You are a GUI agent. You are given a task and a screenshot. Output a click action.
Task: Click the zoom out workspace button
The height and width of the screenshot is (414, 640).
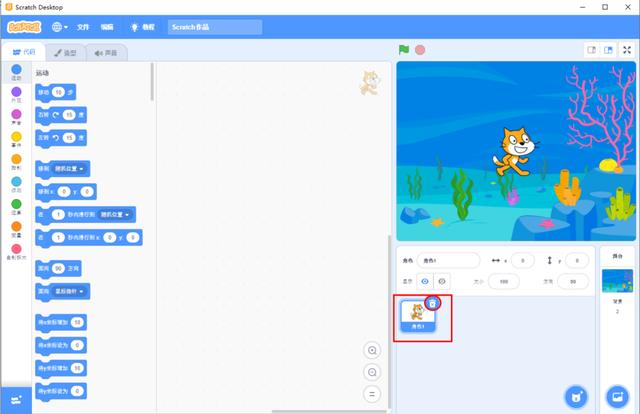[373, 372]
